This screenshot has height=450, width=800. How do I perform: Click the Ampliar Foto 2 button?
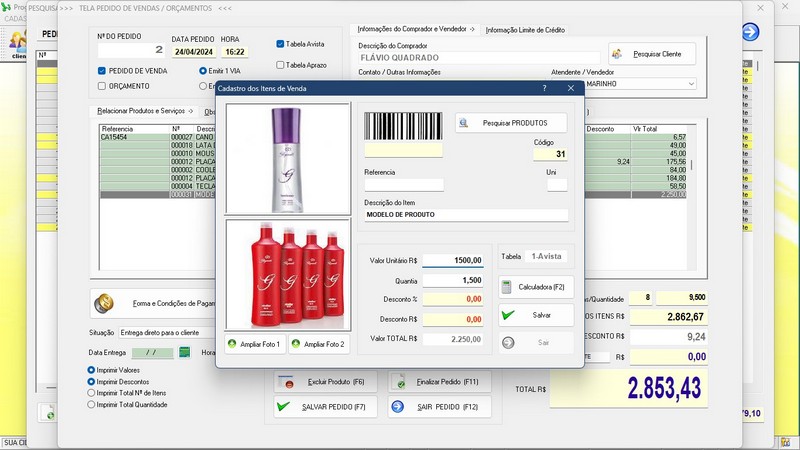(x=319, y=344)
